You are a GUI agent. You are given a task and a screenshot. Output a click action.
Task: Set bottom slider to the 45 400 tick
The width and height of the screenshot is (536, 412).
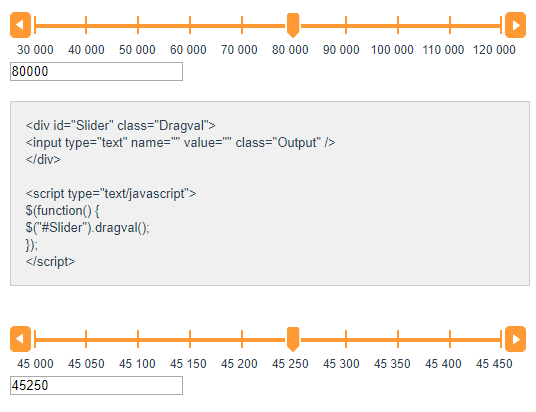[450, 339]
